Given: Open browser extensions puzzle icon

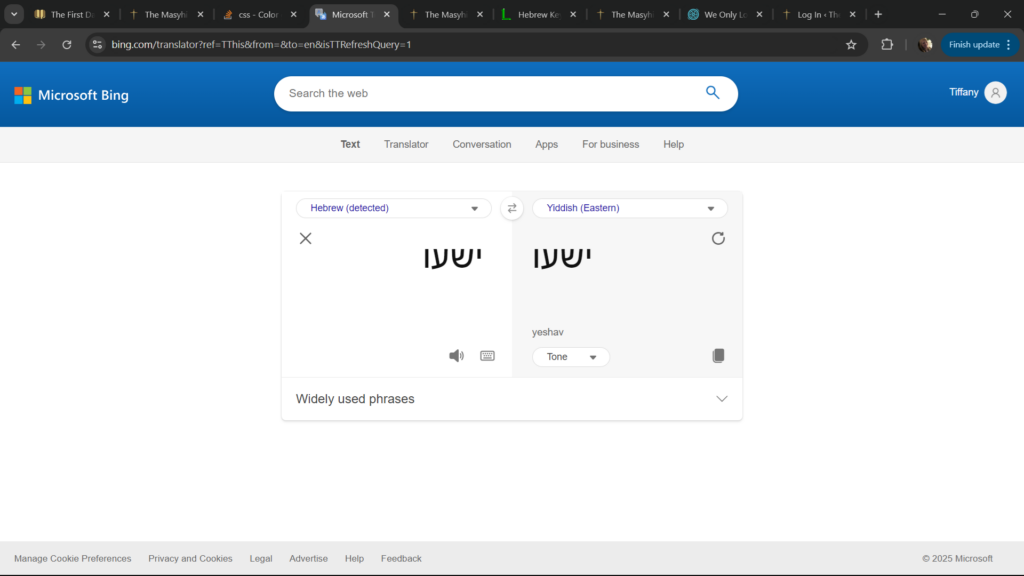Looking at the screenshot, I should (887, 45).
